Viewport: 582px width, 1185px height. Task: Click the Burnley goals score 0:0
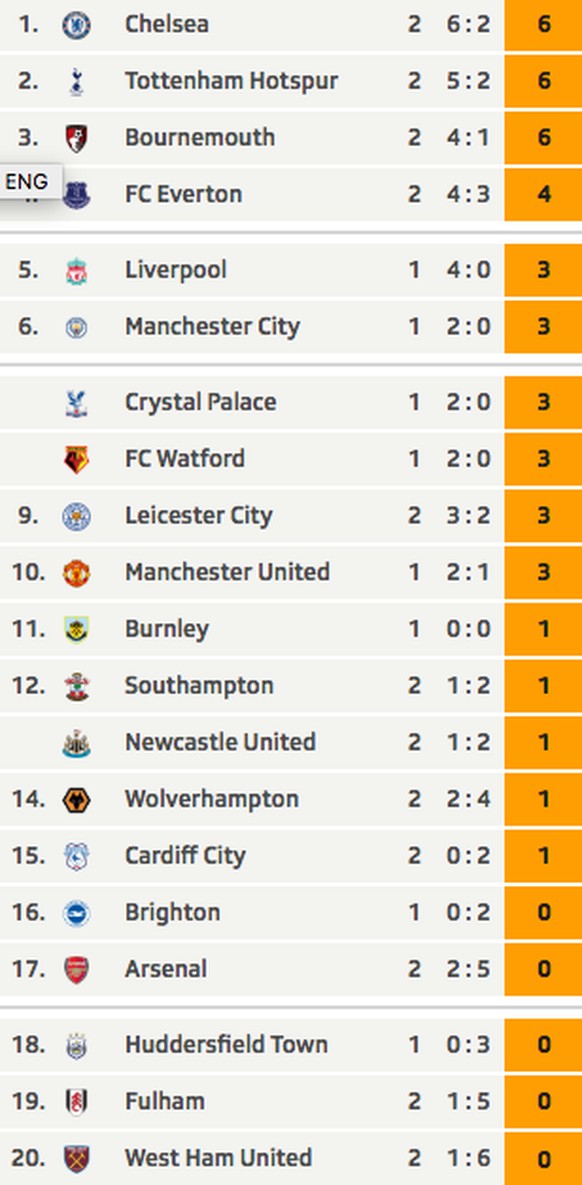click(x=468, y=629)
